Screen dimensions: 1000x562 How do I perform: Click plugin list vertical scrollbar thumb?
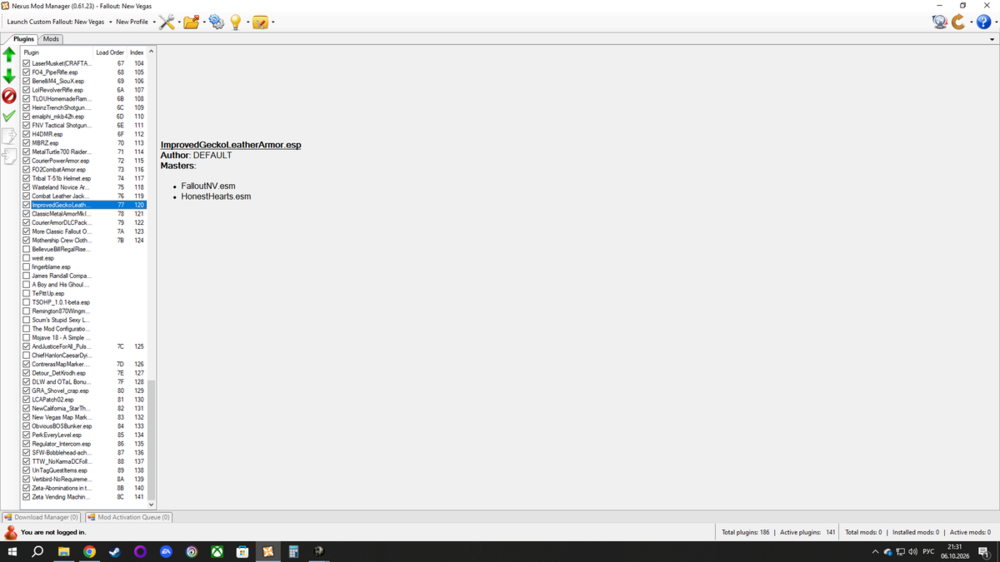pos(151,440)
